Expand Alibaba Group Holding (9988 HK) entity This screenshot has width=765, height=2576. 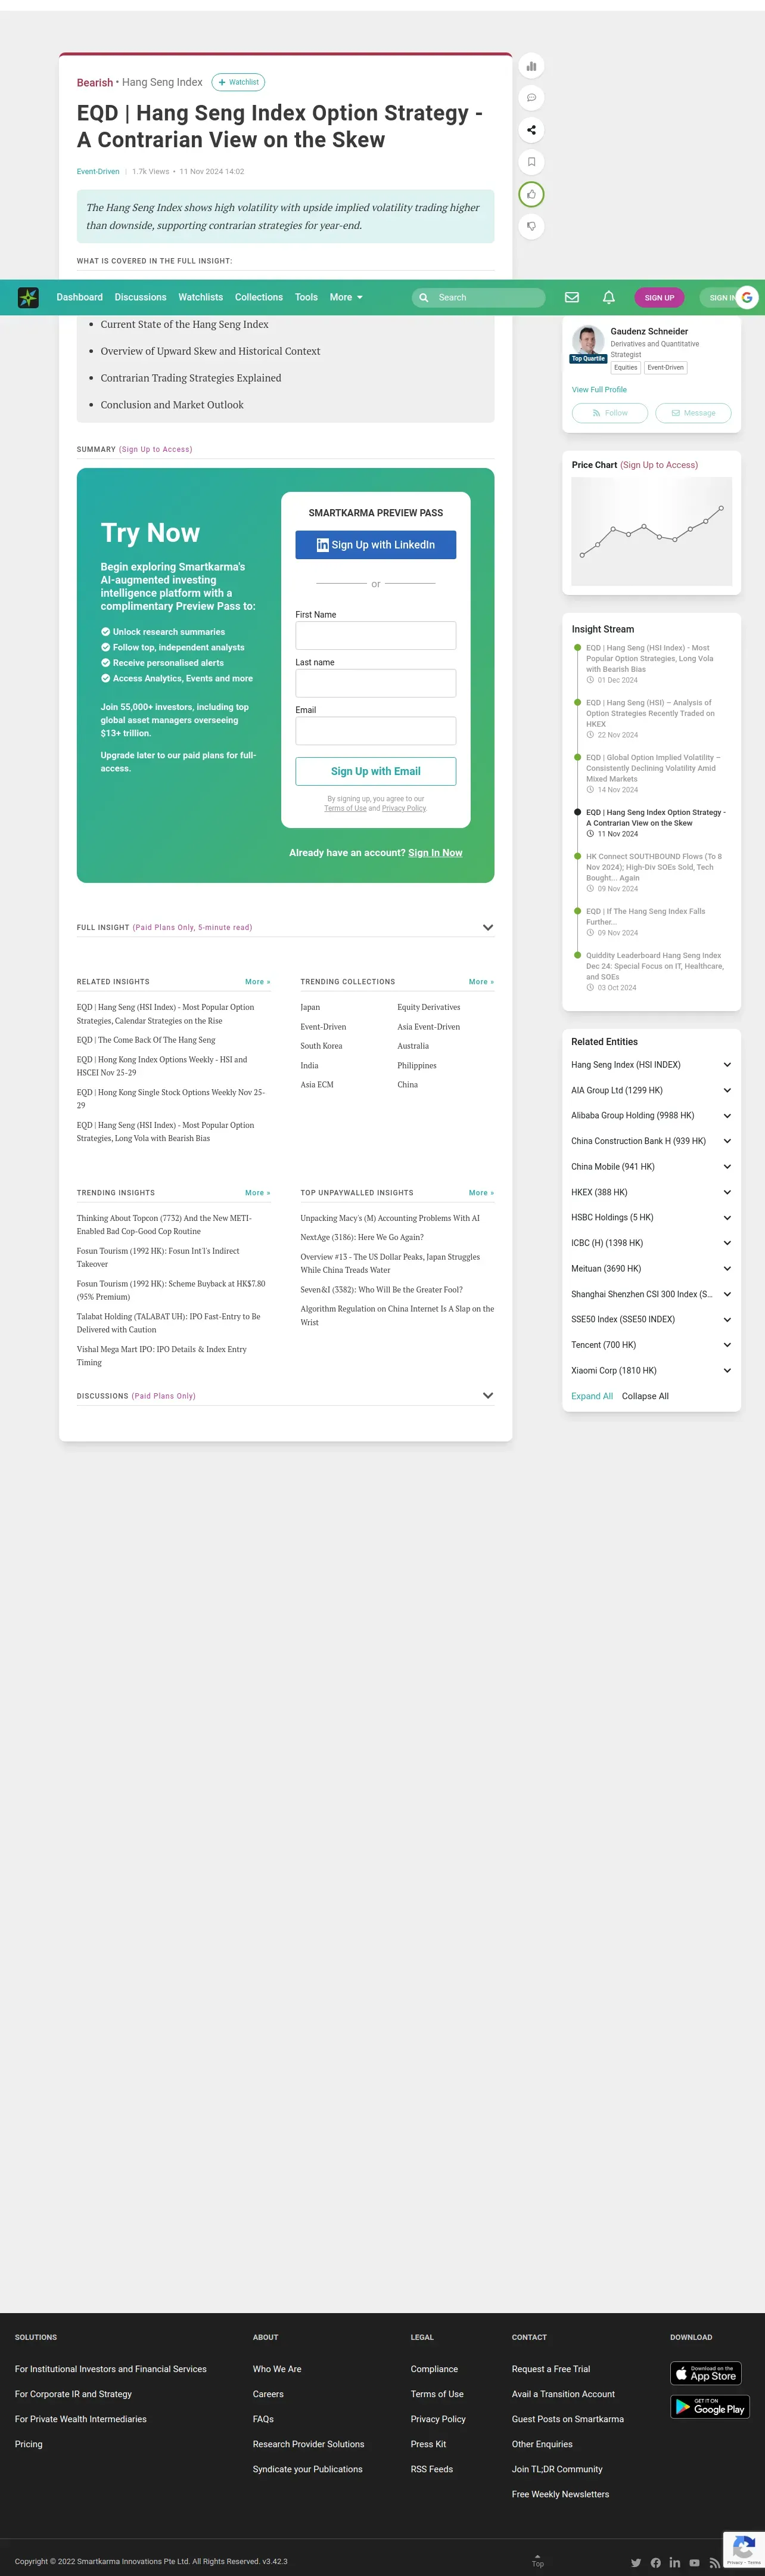(727, 1115)
